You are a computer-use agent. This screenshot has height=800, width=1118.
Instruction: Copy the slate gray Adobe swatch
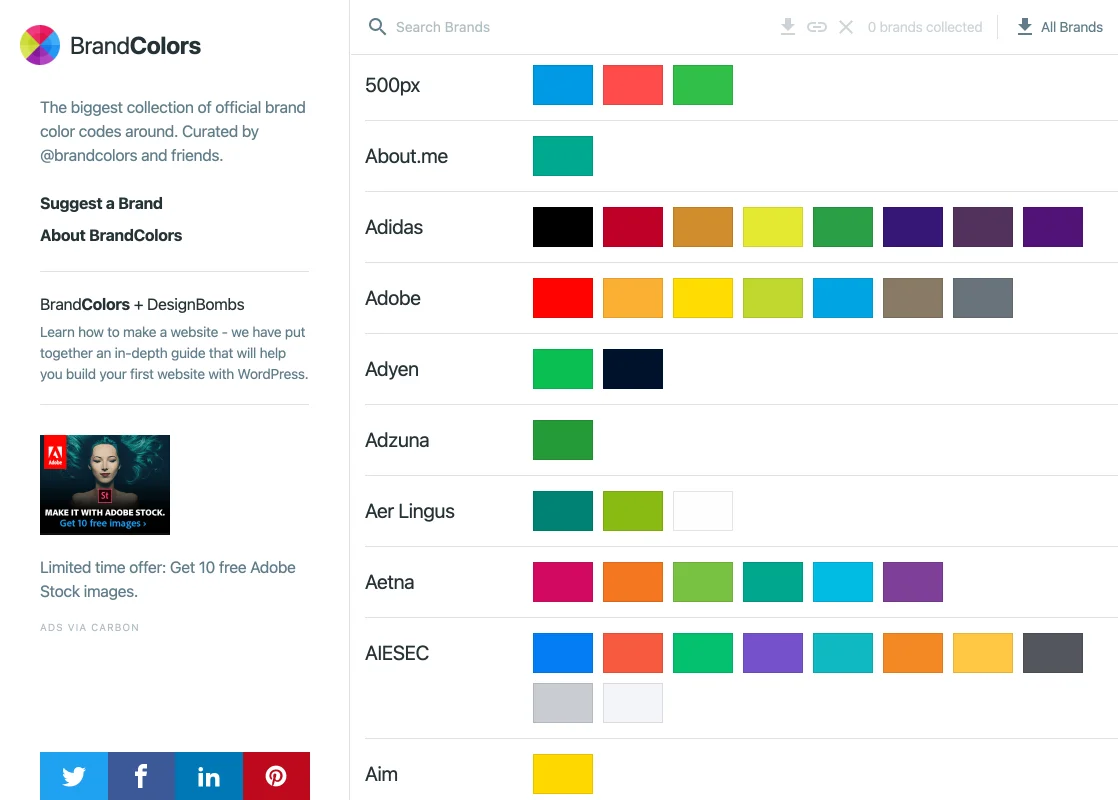(983, 298)
